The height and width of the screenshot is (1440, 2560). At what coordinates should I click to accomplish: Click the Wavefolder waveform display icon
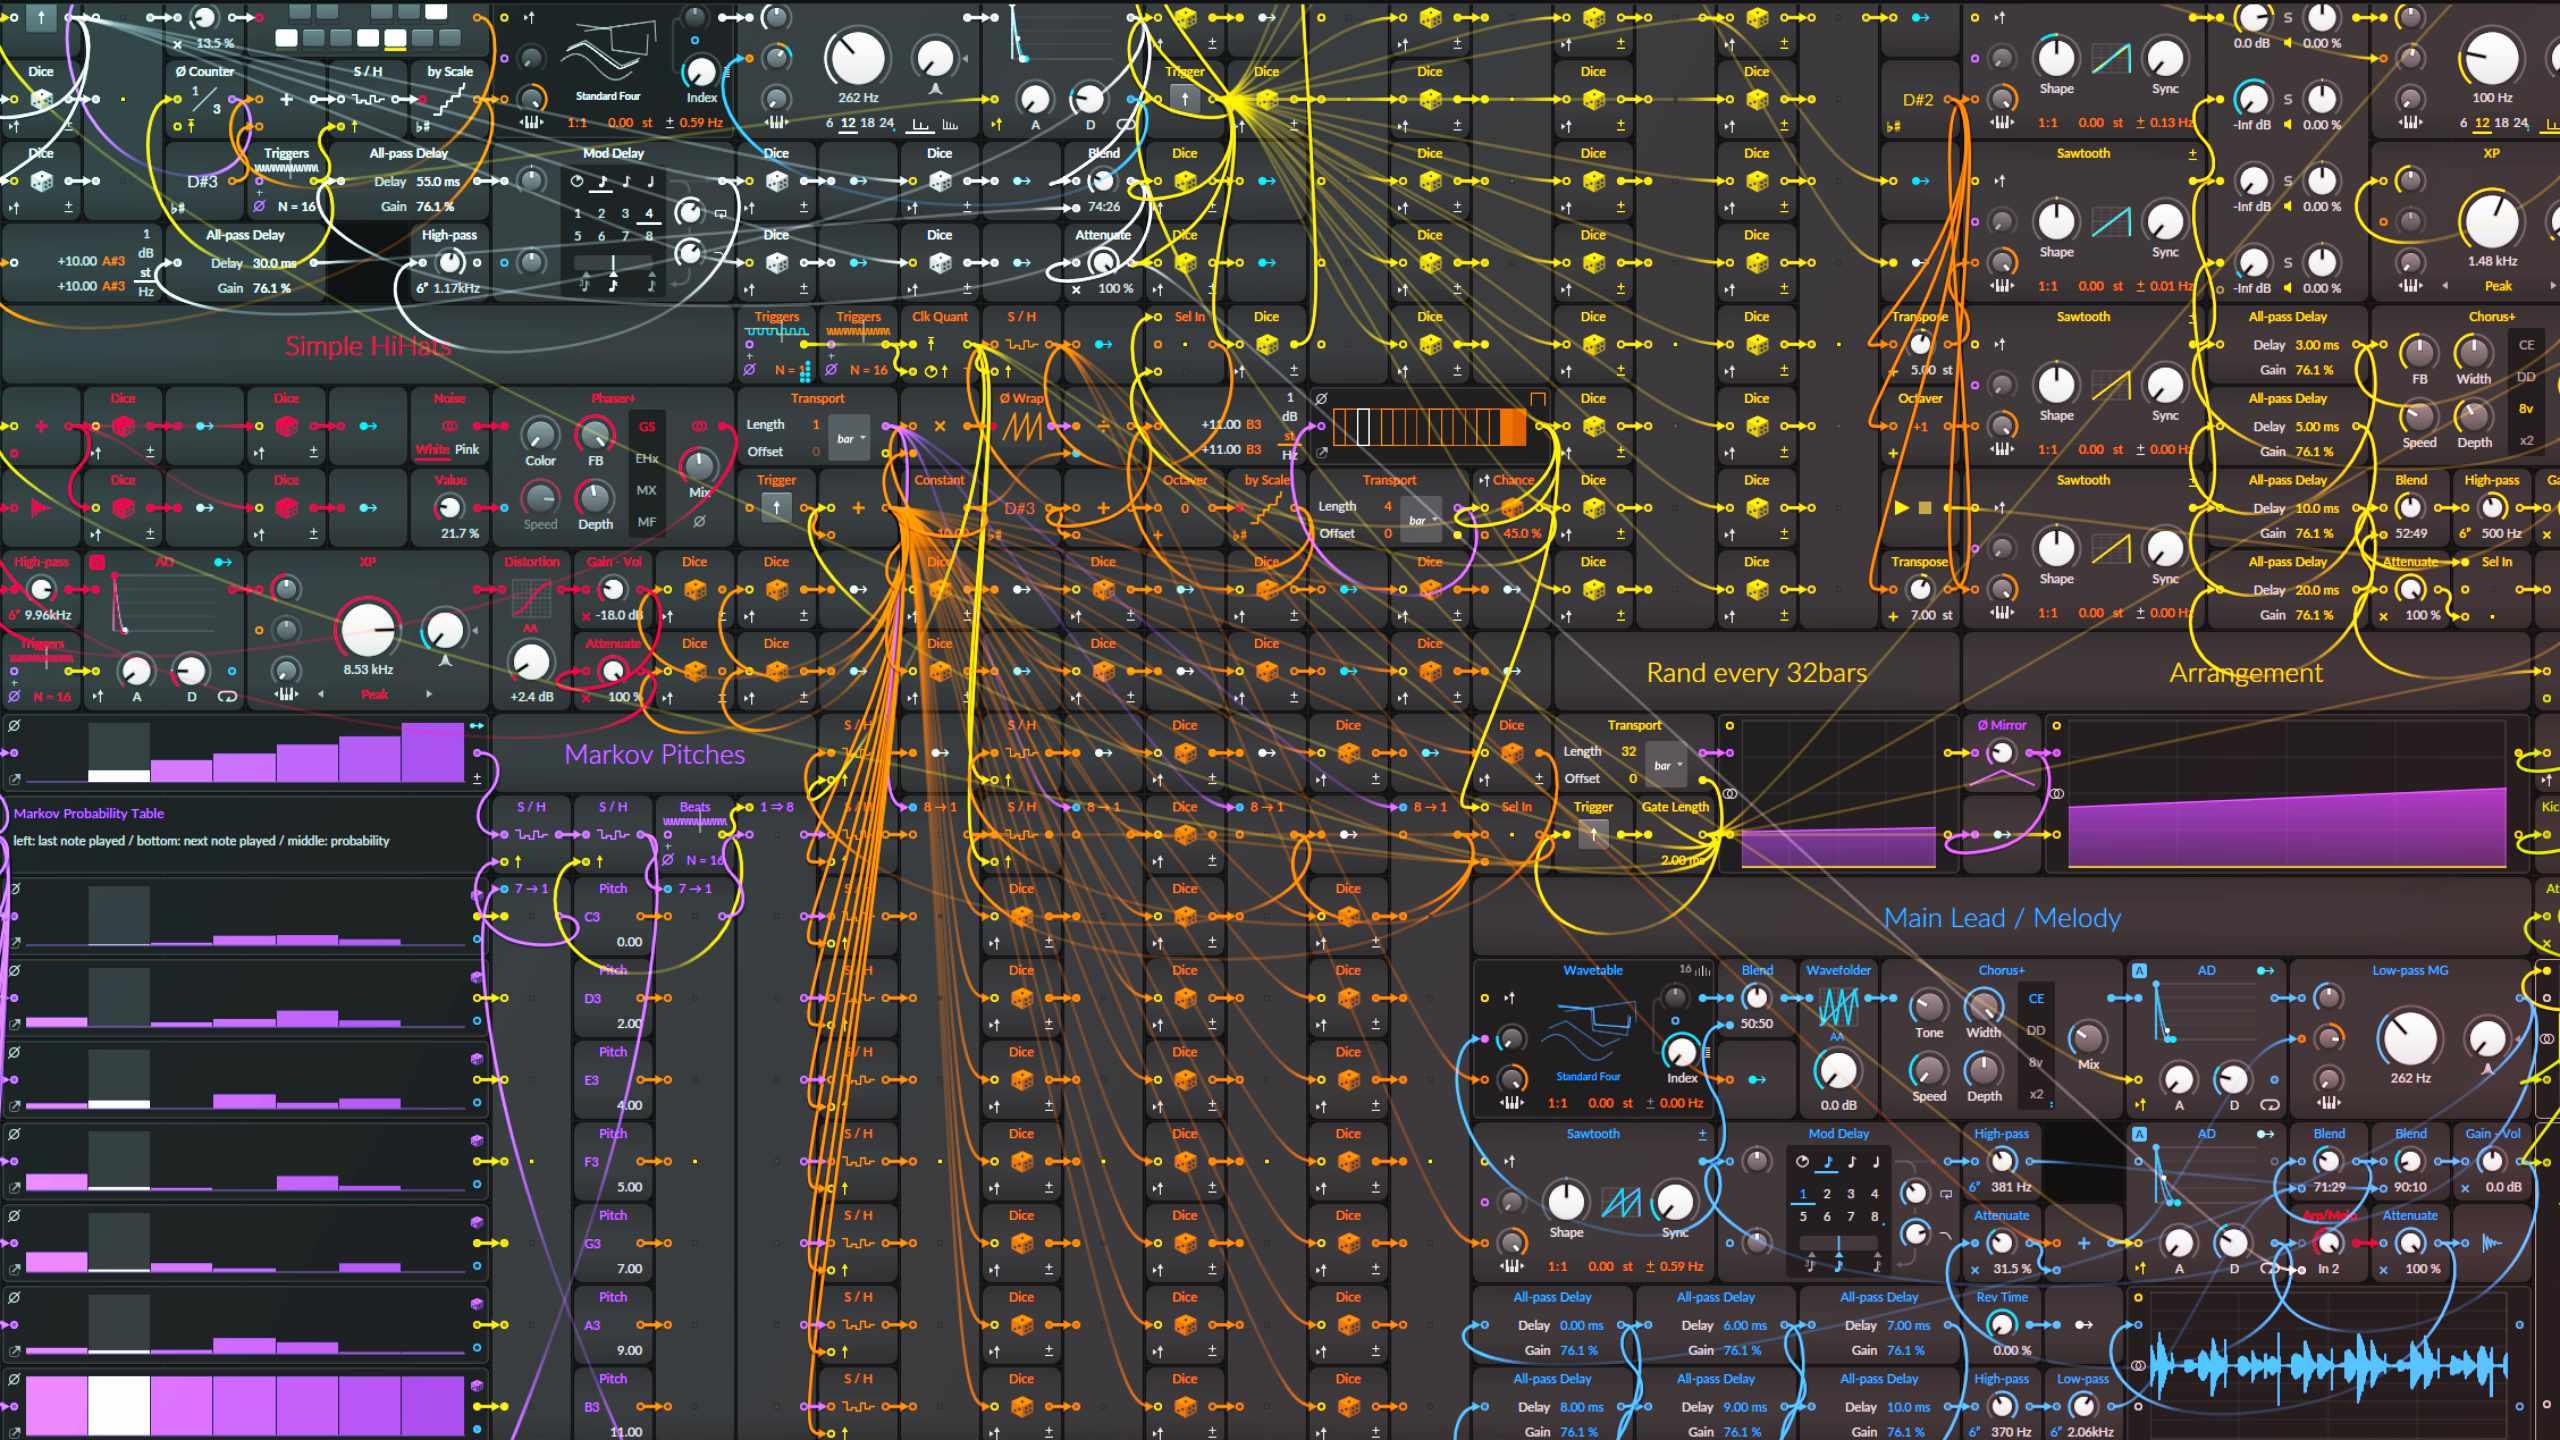click(1838, 1007)
